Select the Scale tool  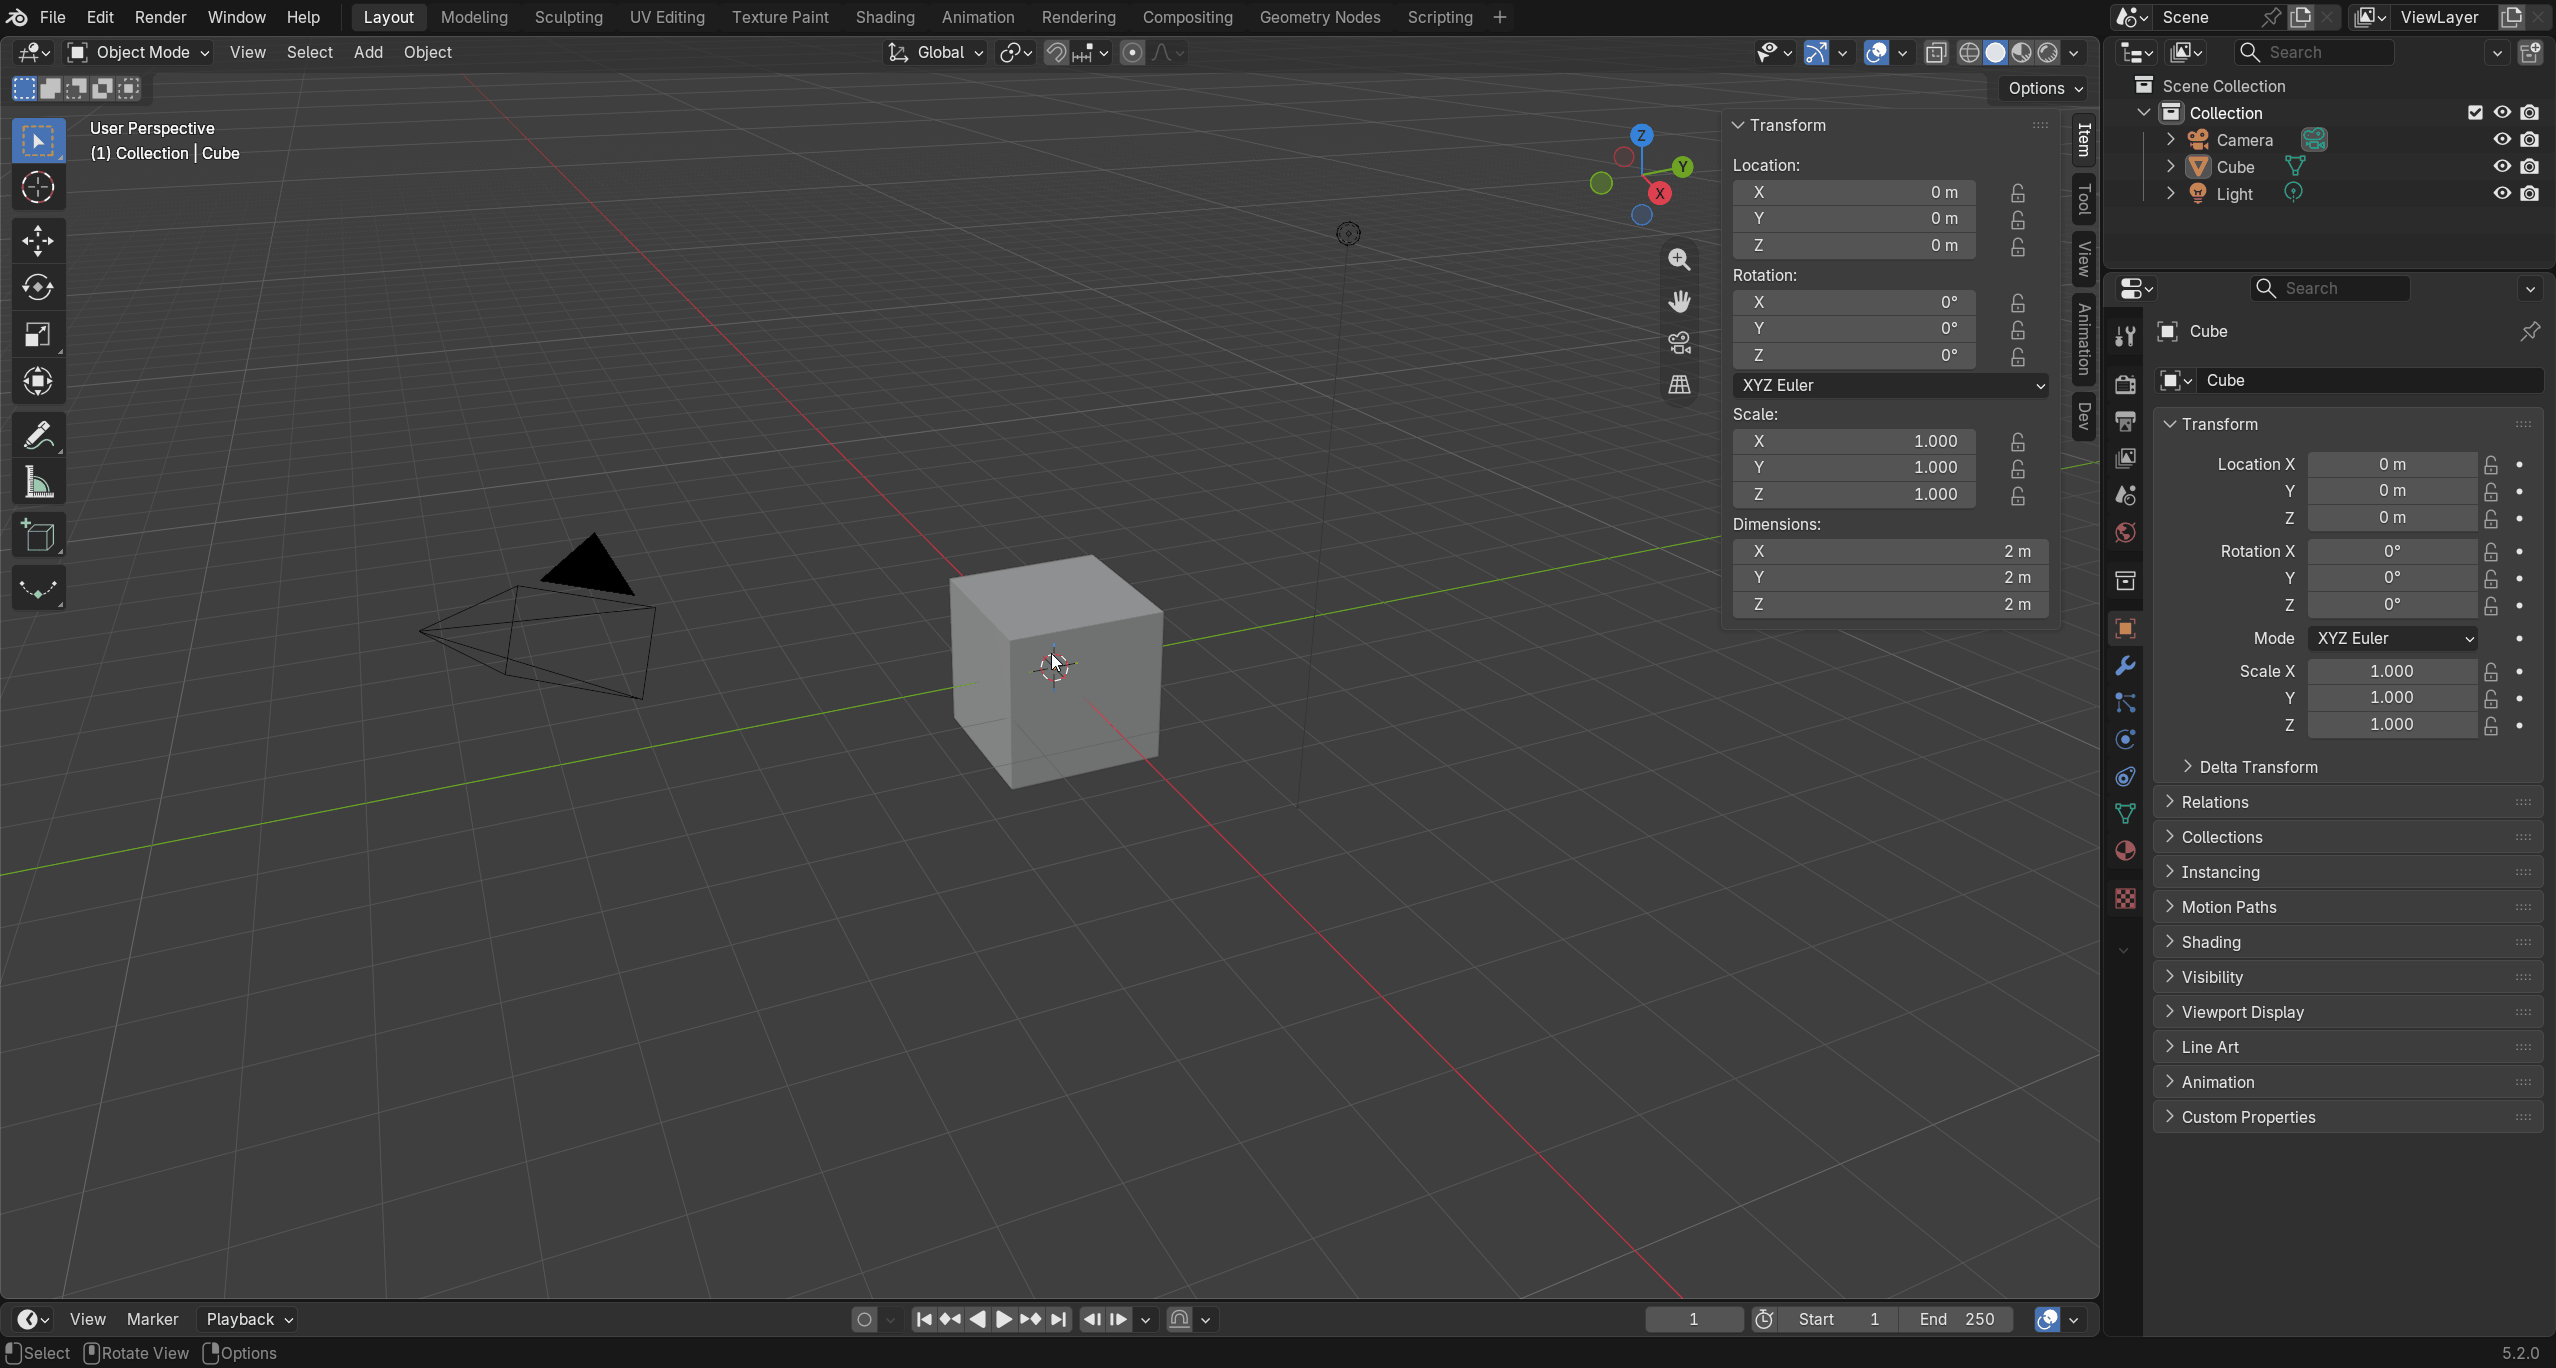pos(38,335)
